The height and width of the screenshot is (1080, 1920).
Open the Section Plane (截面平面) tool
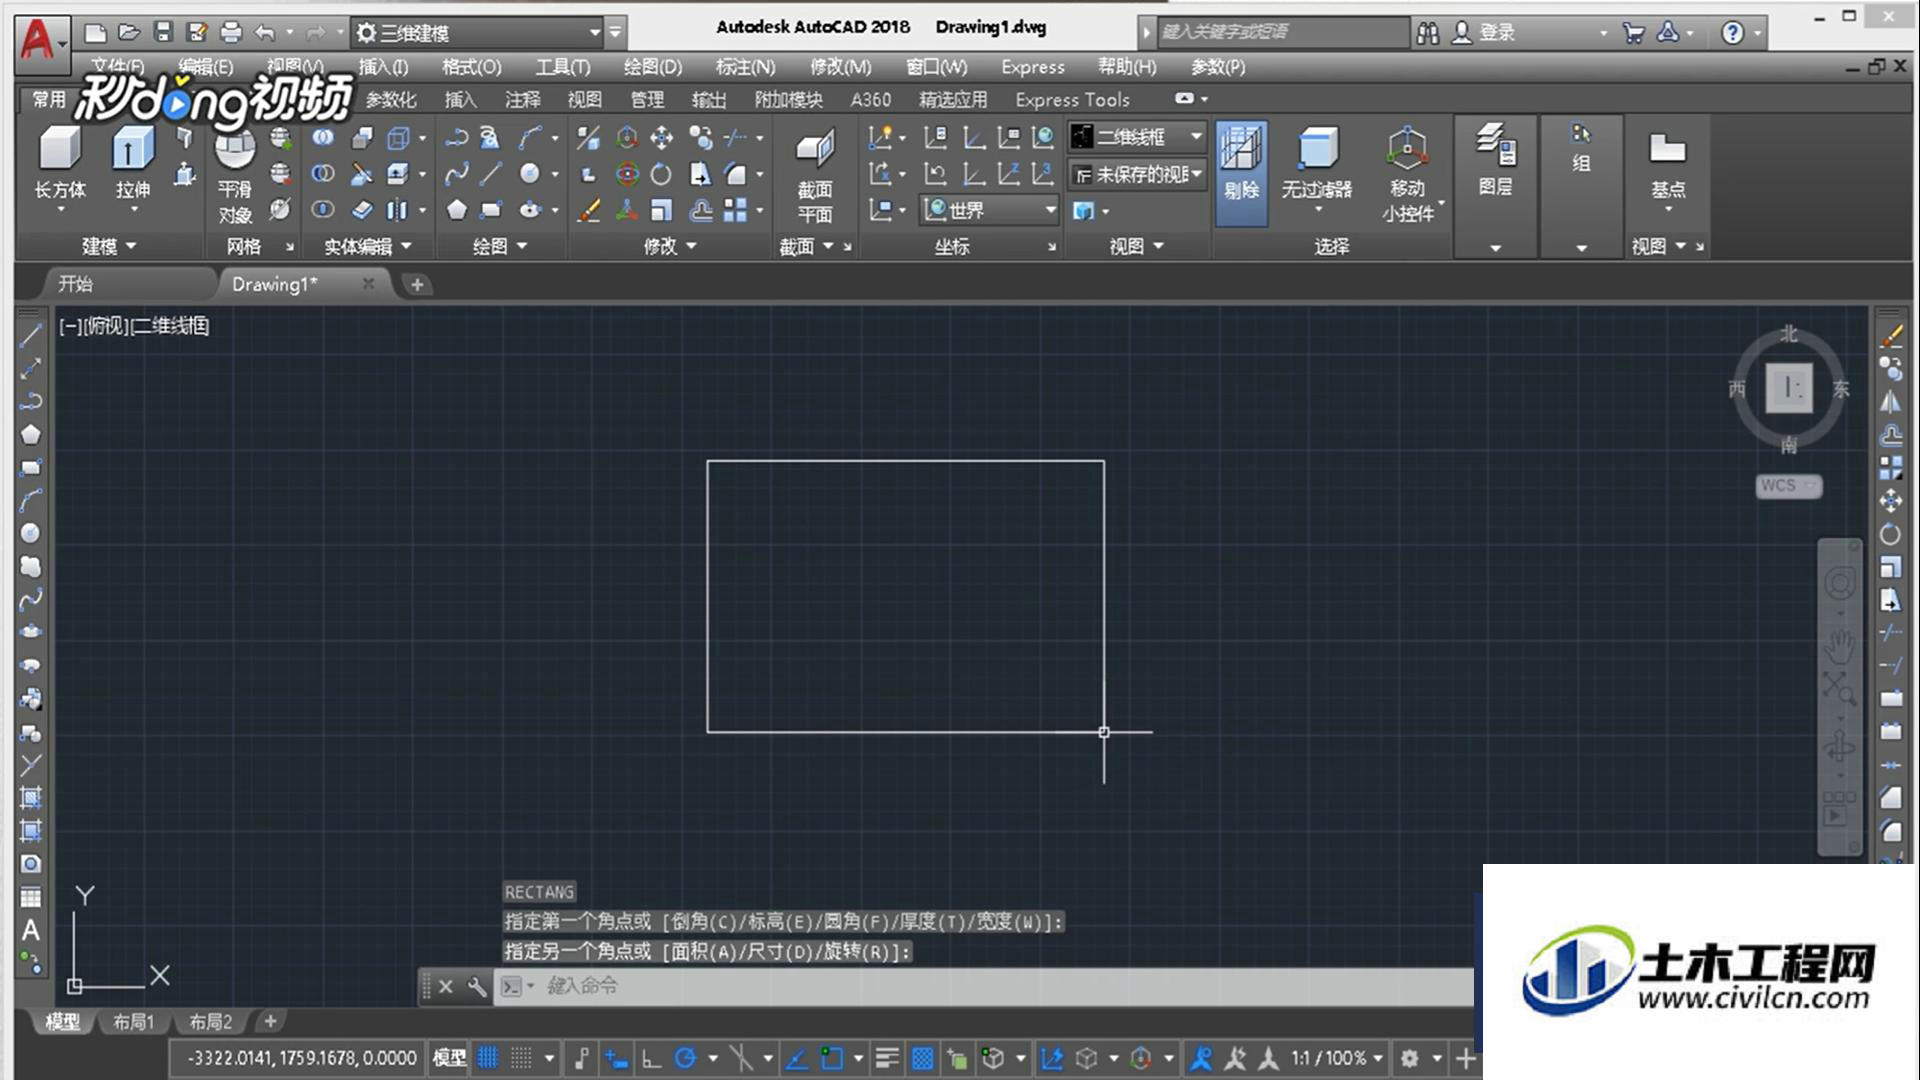point(814,175)
